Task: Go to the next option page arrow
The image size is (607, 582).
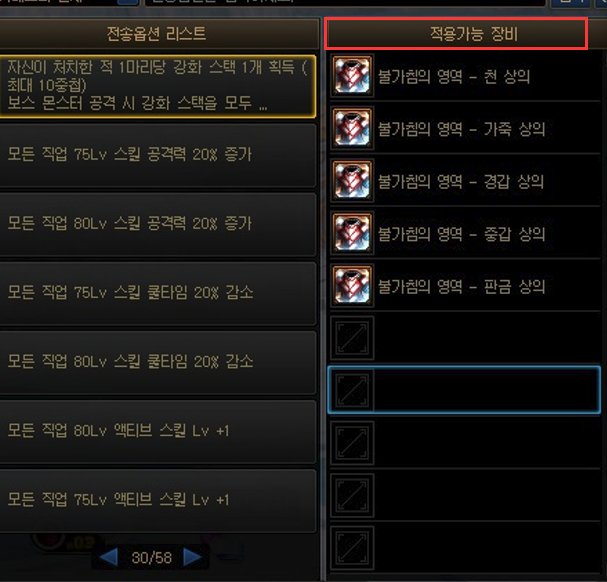Action: coord(192,557)
